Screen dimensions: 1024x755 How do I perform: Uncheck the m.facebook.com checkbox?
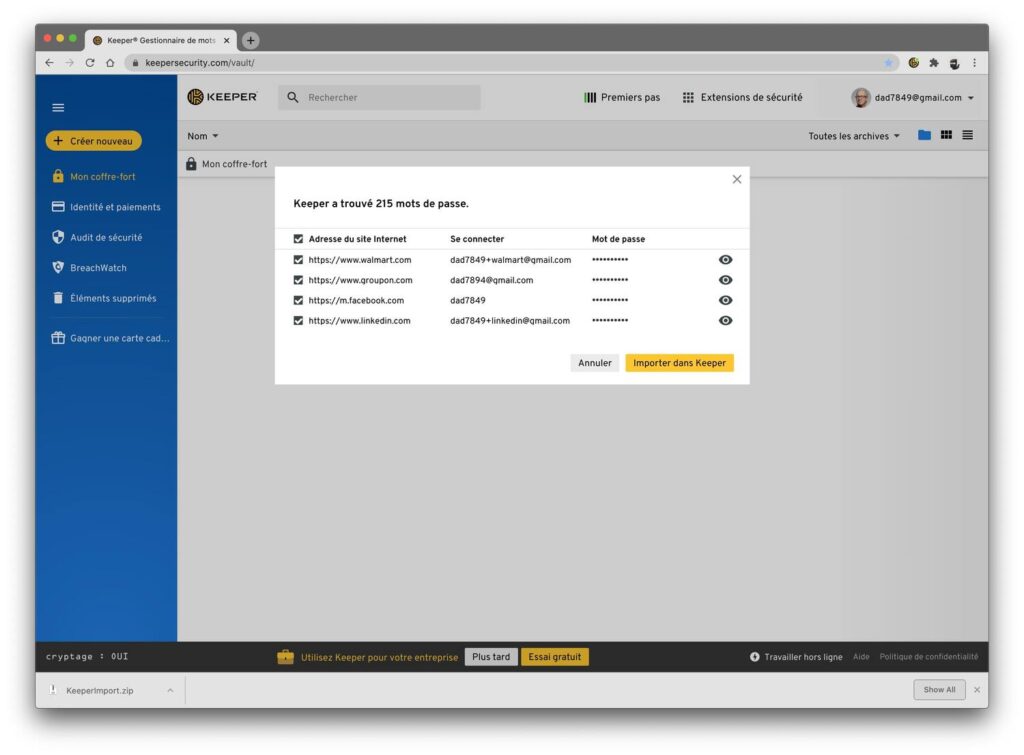[298, 301]
